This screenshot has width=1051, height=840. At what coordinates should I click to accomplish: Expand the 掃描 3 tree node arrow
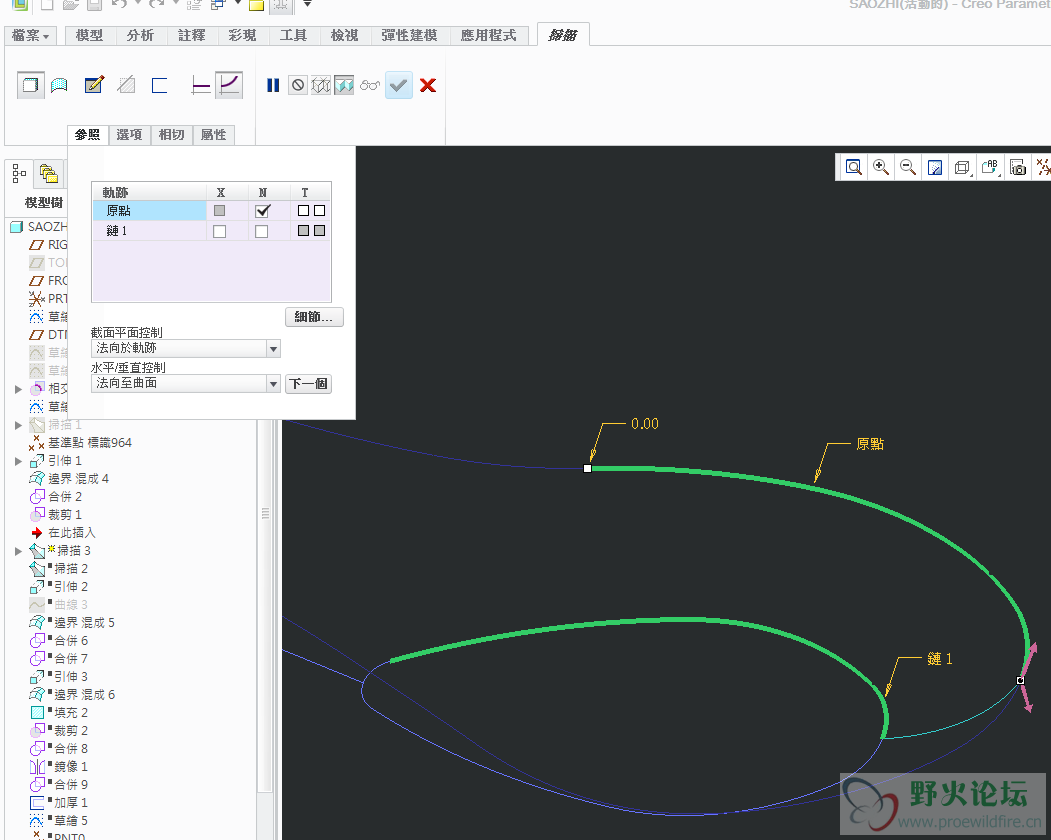tap(18, 551)
